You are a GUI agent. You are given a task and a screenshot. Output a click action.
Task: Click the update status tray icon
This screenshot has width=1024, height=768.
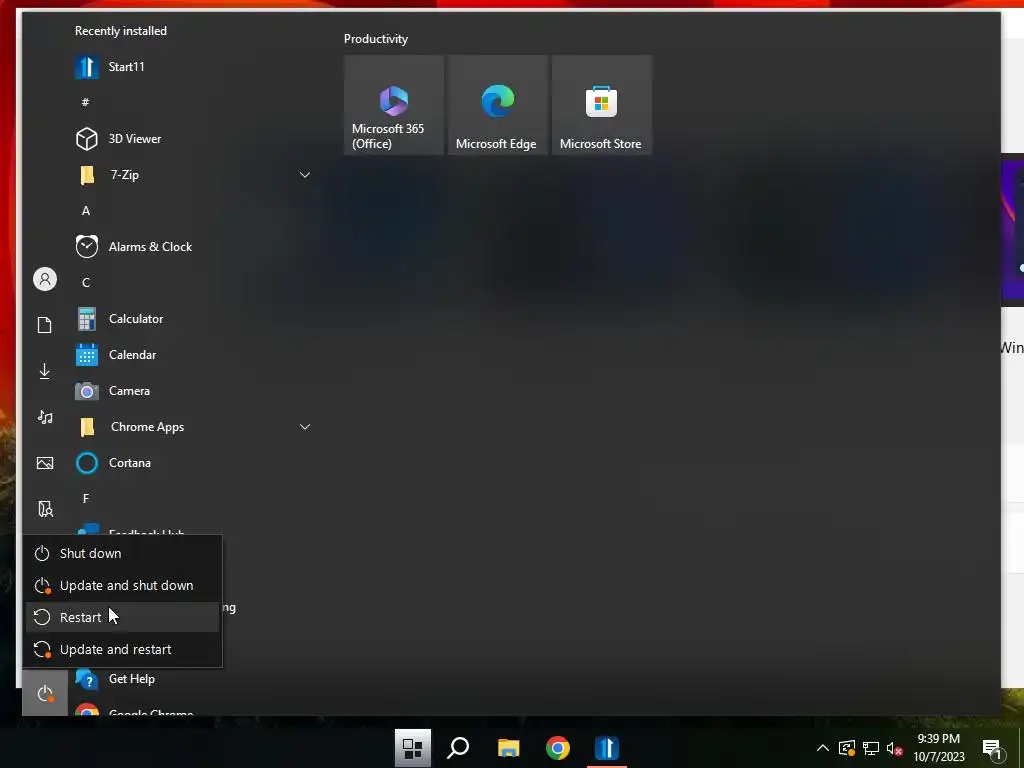(846, 748)
